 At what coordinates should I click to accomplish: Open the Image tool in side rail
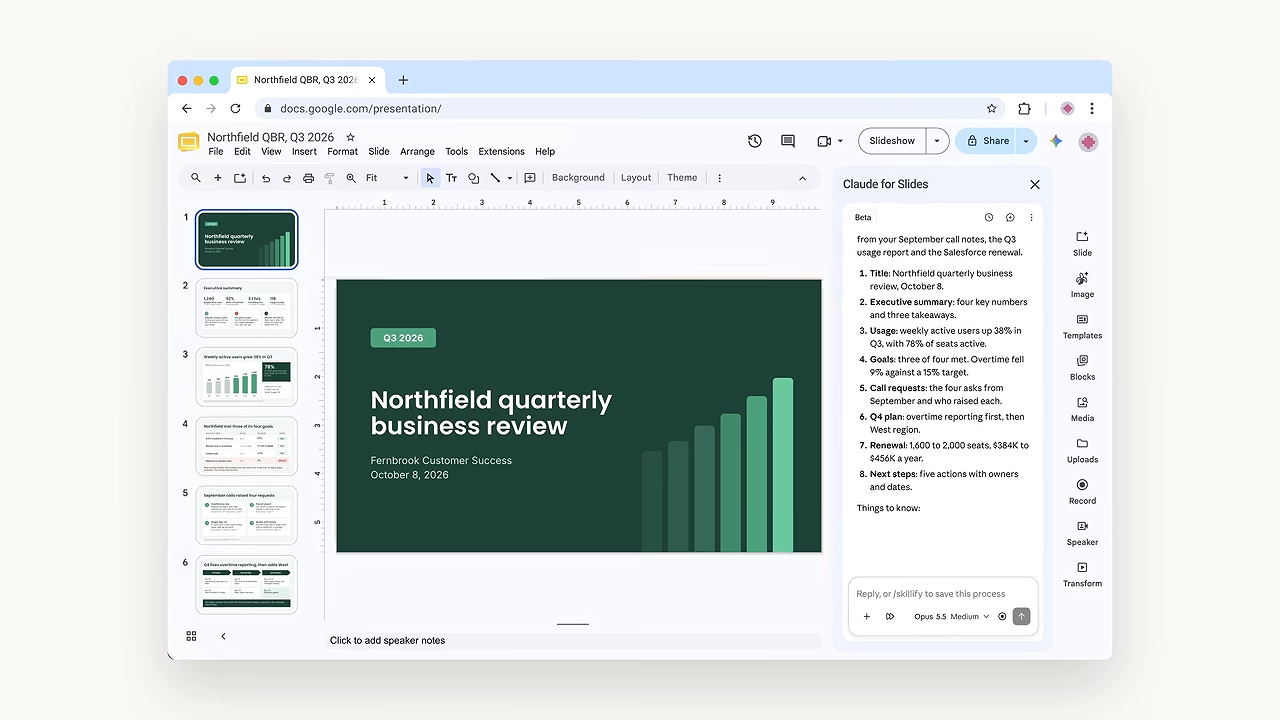pyautogui.click(x=1082, y=285)
